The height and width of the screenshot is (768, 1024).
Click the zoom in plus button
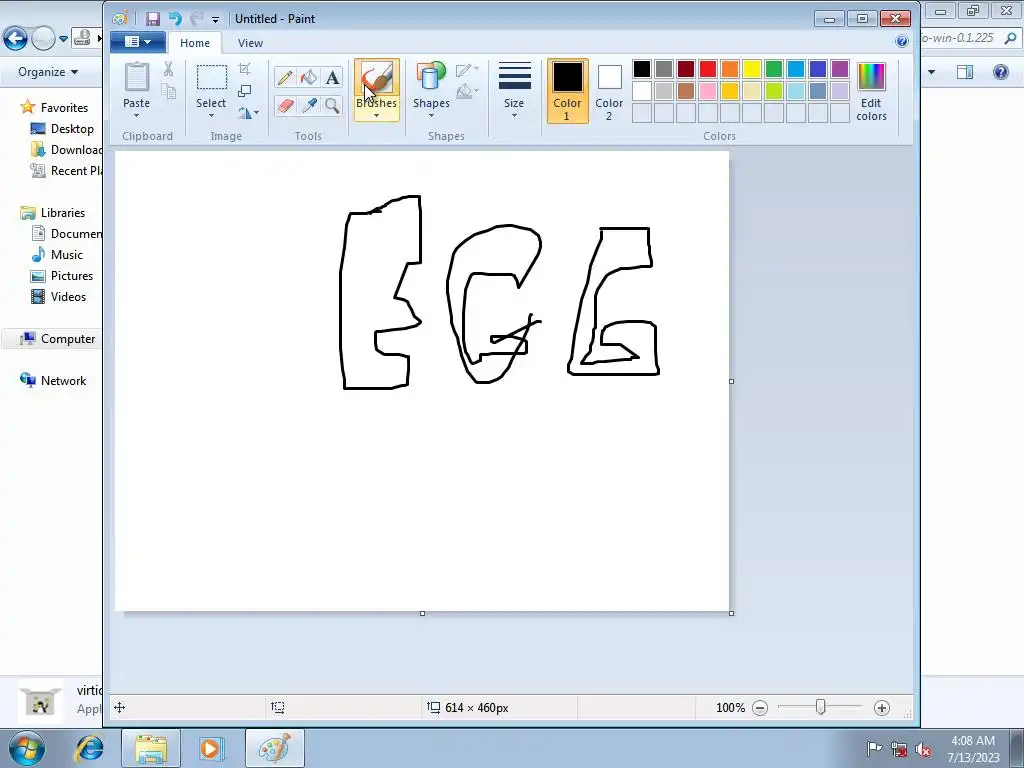click(882, 708)
